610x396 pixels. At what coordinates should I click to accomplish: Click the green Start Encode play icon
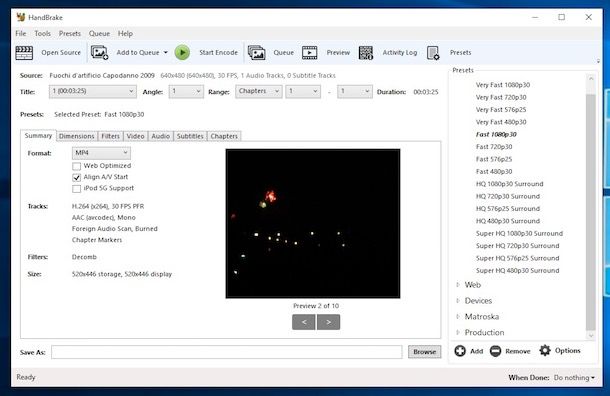[182, 53]
